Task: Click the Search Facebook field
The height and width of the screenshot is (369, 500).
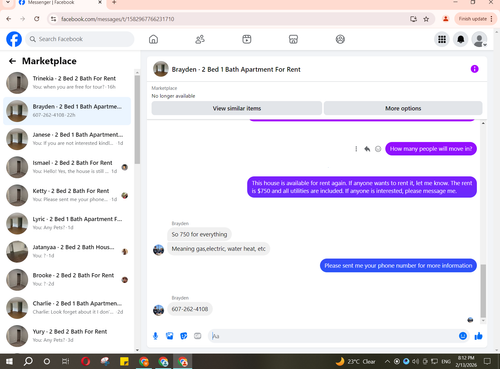Action: pos(80,39)
